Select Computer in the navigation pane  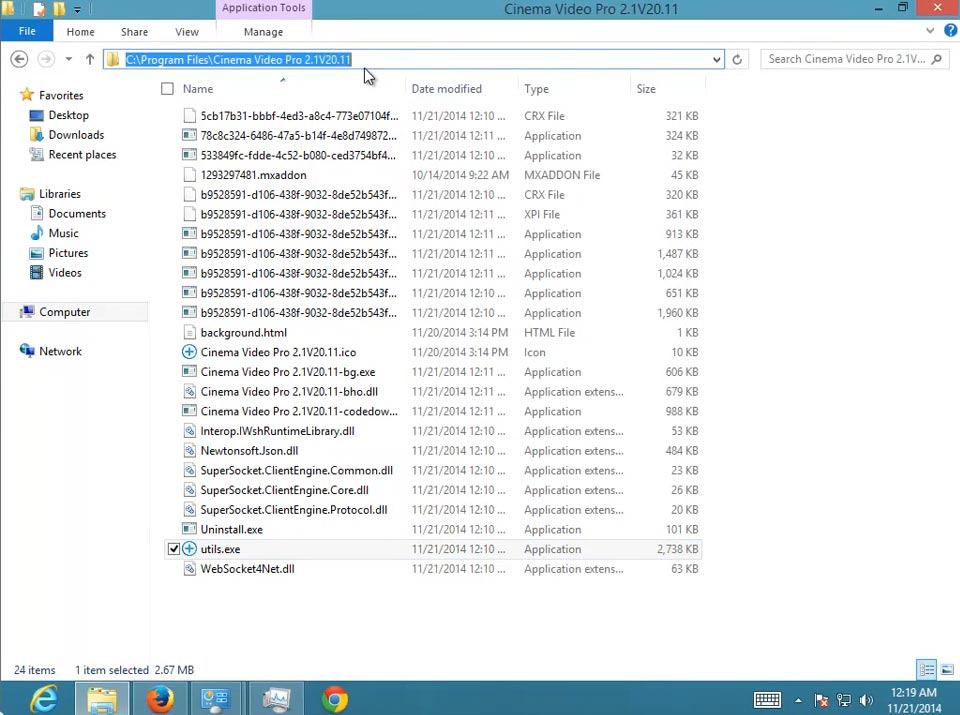64,312
